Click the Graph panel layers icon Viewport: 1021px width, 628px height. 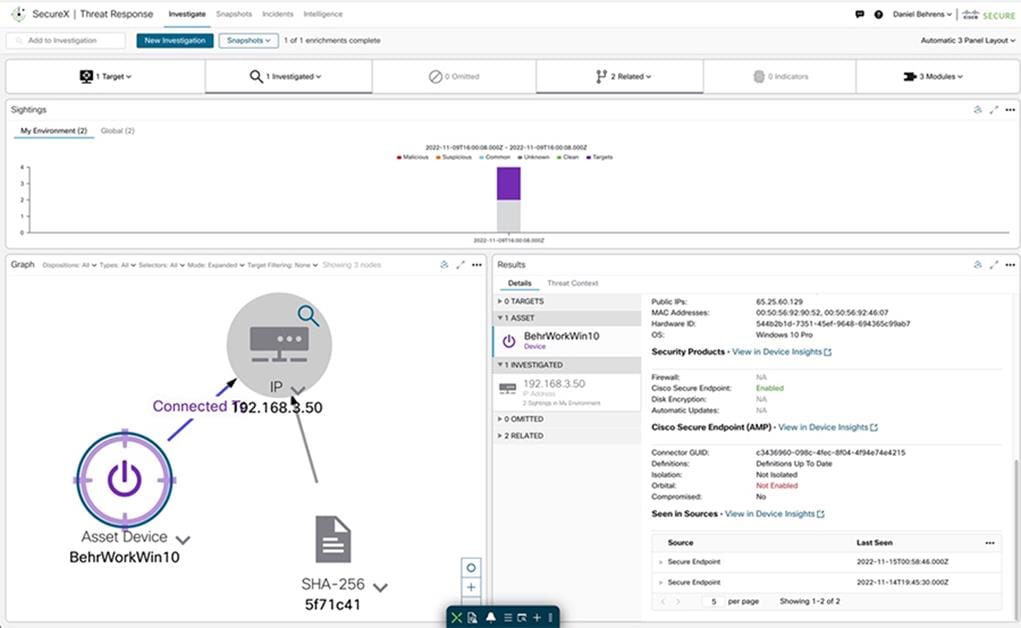[x=444, y=265]
